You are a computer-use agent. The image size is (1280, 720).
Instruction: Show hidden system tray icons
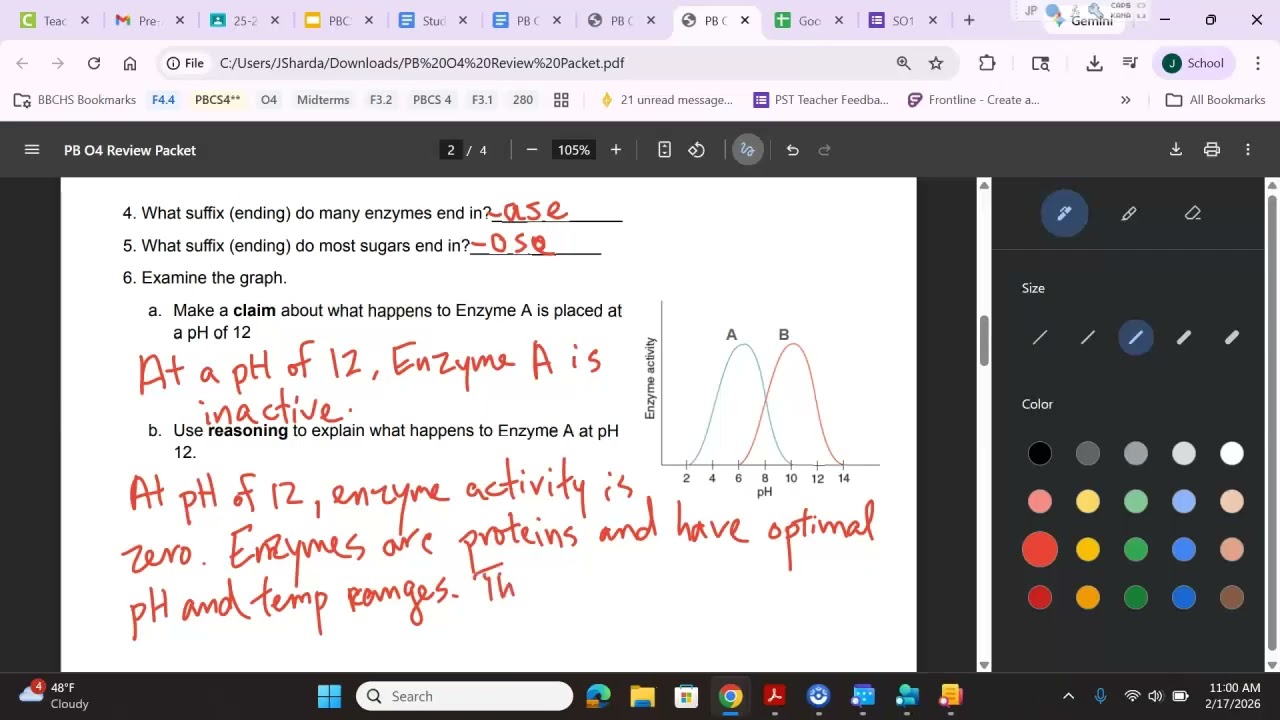tap(1068, 696)
